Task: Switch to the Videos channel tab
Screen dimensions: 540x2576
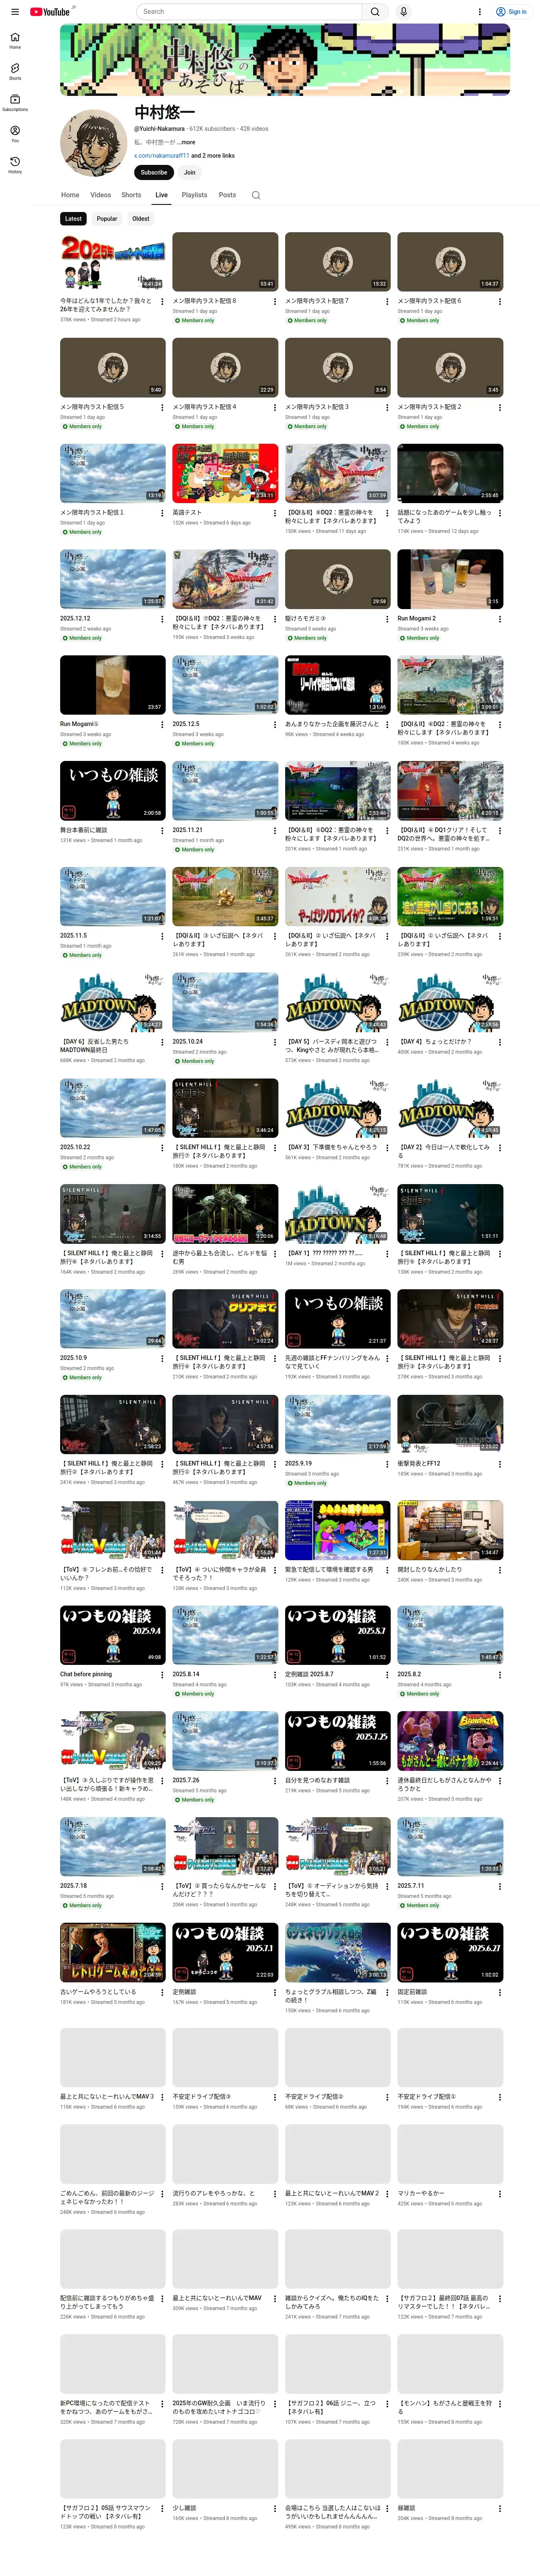Action: coord(101,195)
